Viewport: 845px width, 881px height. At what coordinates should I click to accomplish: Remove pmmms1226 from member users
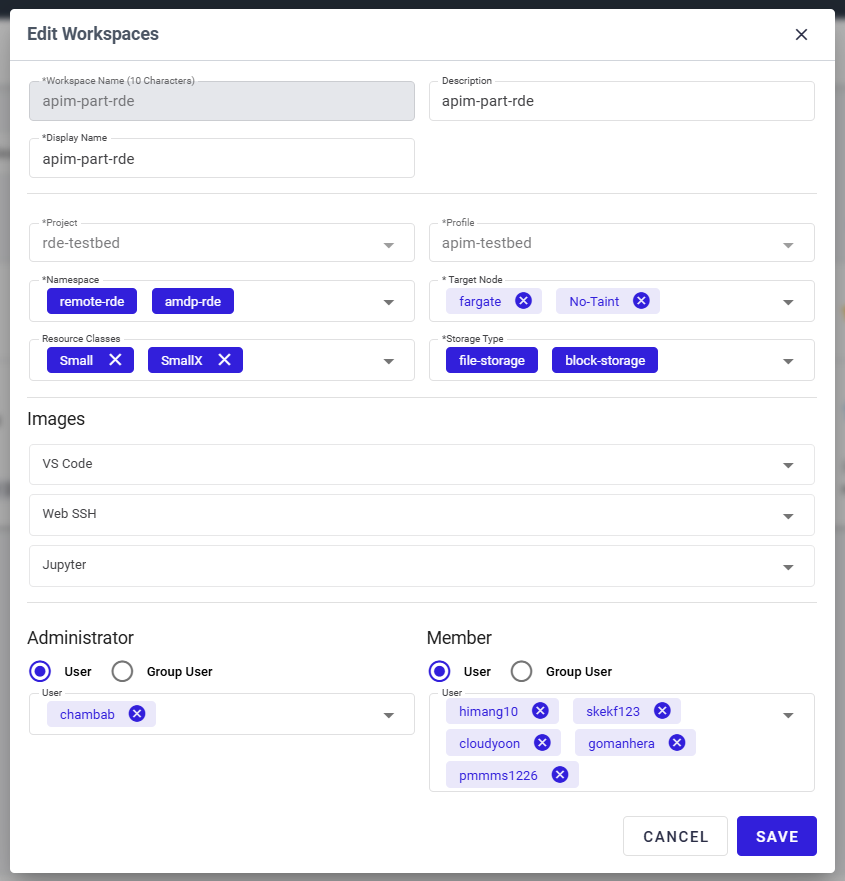click(x=560, y=775)
